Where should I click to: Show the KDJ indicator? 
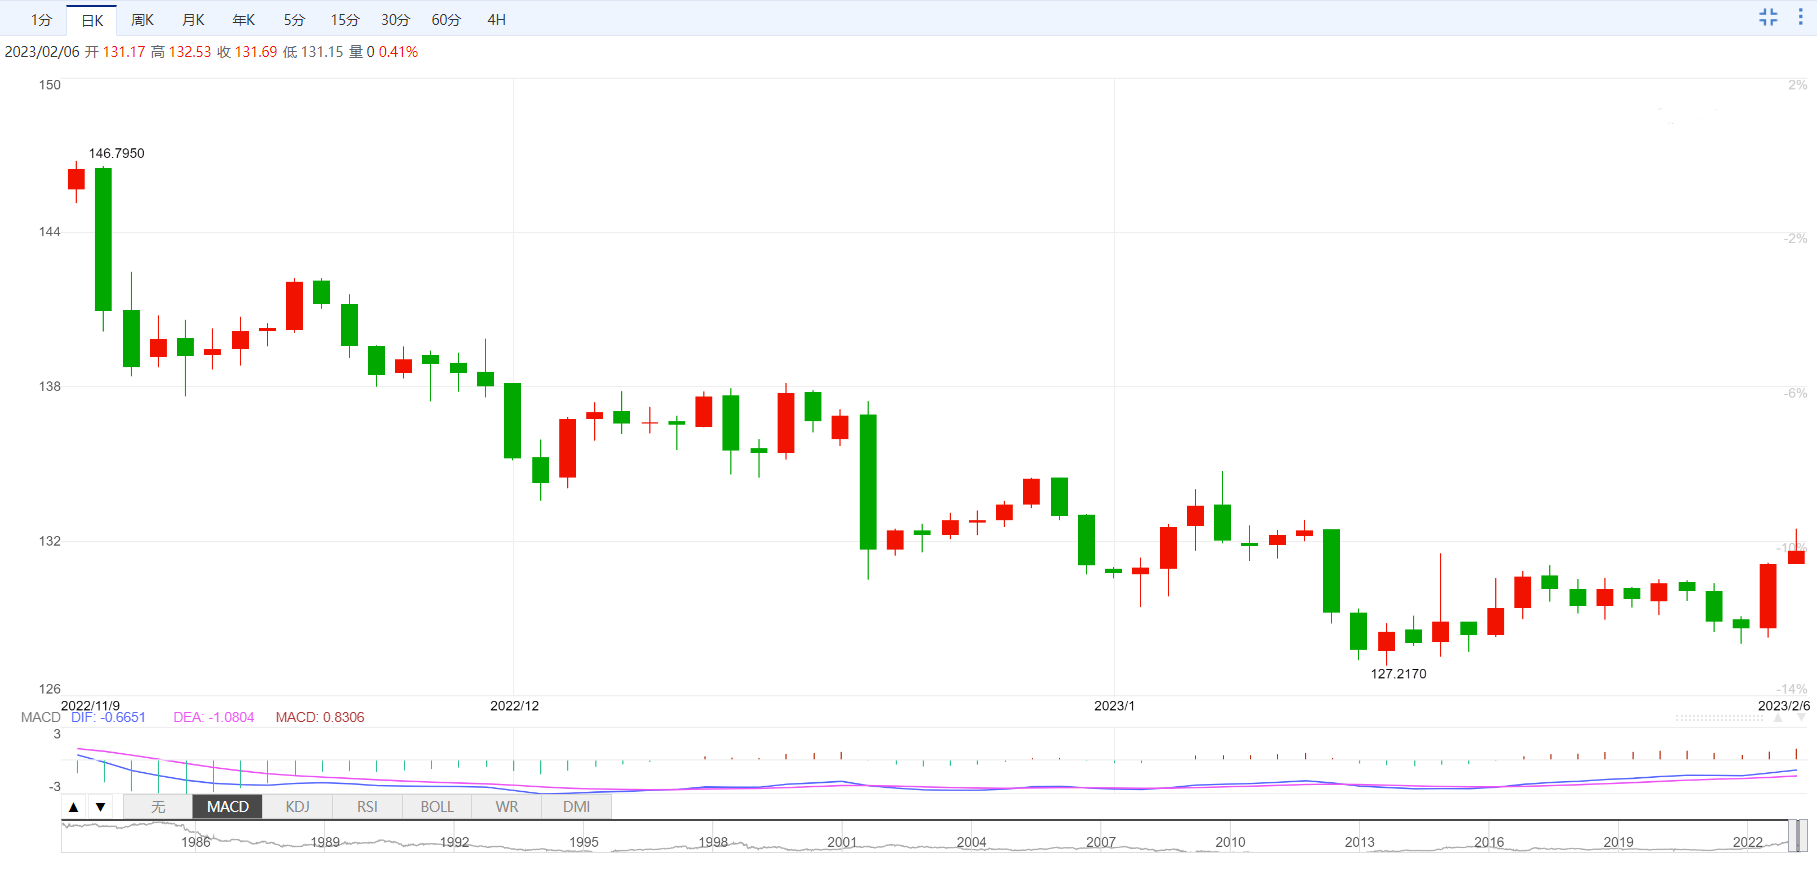point(297,807)
